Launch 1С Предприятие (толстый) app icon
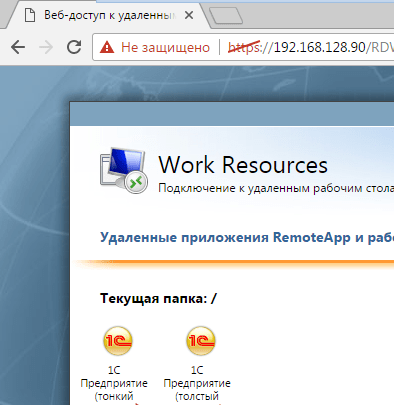 pos(201,341)
